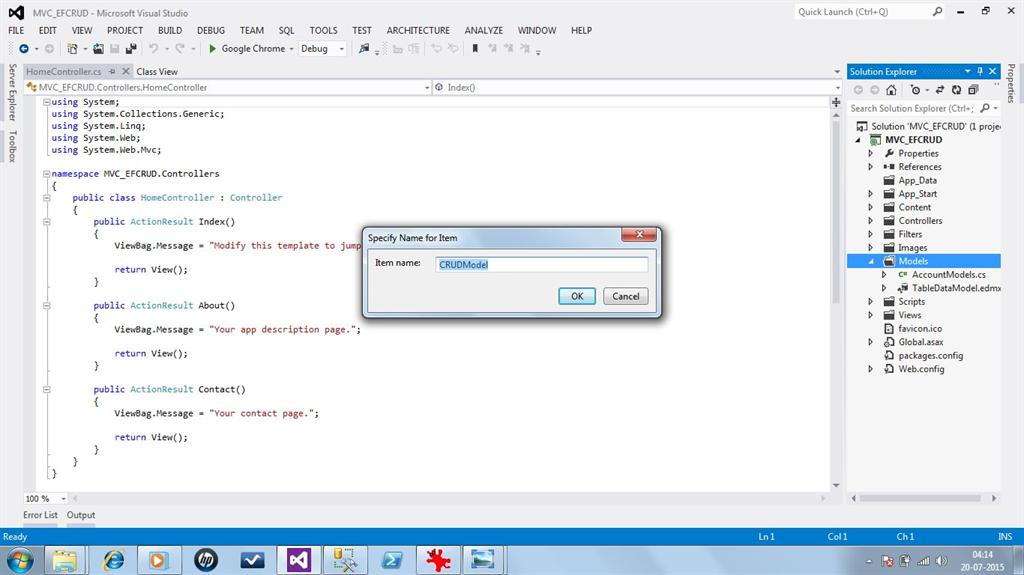The image size is (1024, 575).
Task: Open the Solution Explorer window options dropdown
Action: [967, 71]
